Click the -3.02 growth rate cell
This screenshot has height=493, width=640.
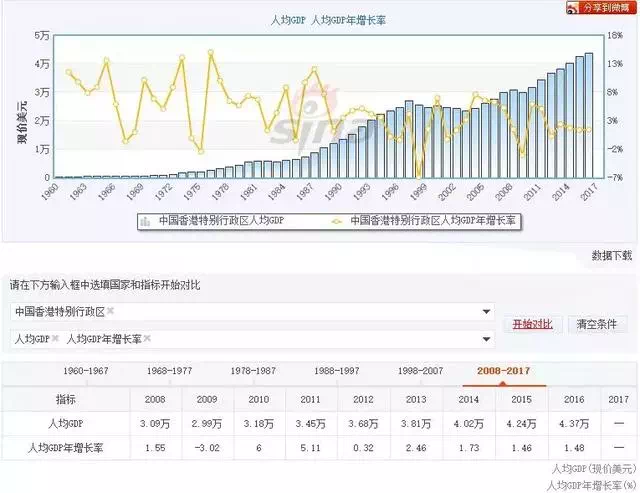(x=207, y=448)
